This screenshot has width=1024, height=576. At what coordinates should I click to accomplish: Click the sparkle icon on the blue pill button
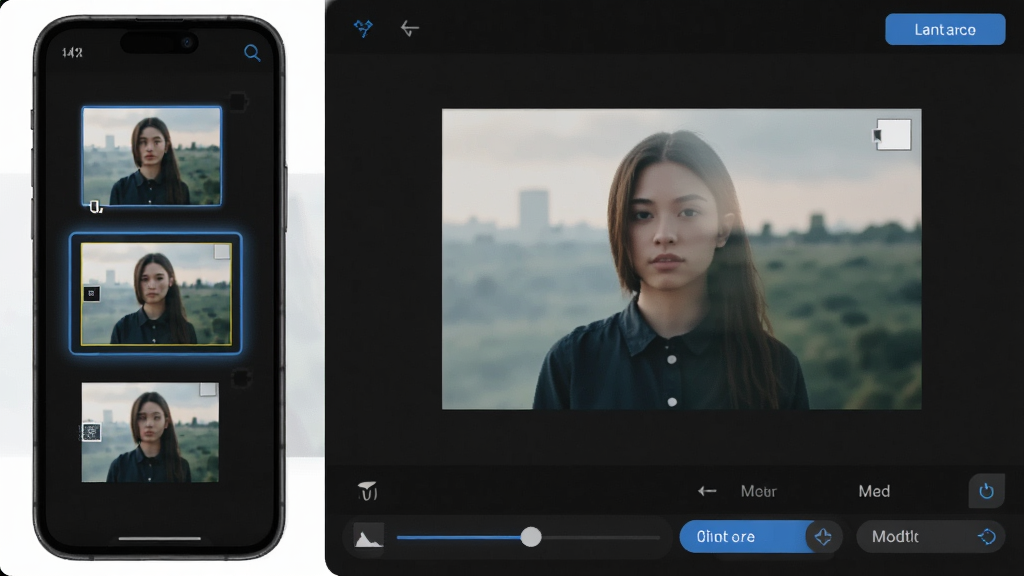pos(823,537)
